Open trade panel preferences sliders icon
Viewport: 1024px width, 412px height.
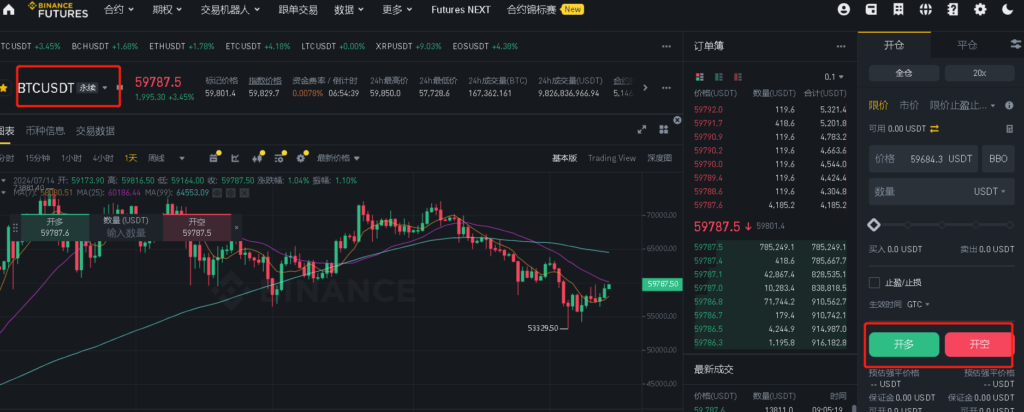coord(1015,44)
